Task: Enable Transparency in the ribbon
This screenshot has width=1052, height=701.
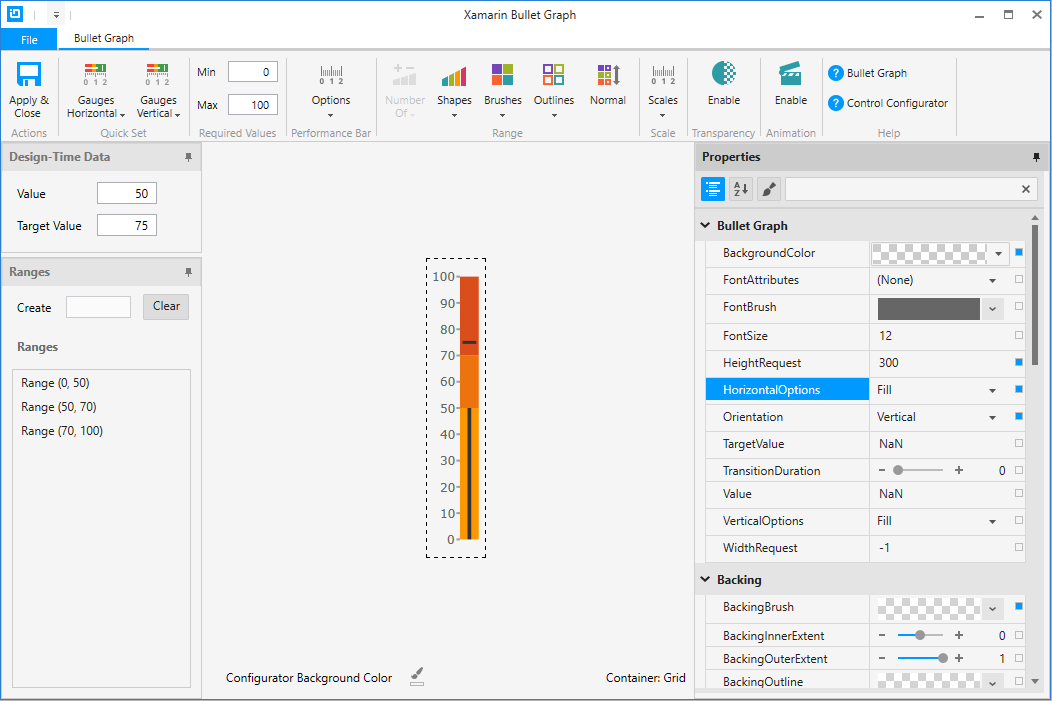Action: [724, 83]
